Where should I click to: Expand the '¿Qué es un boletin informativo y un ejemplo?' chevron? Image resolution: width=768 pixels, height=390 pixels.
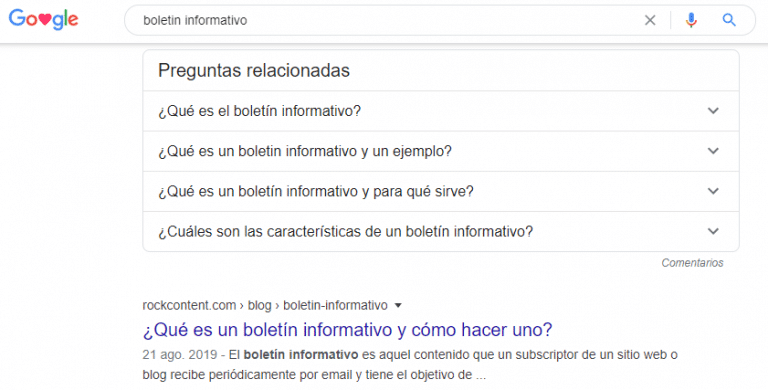pos(713,151)
